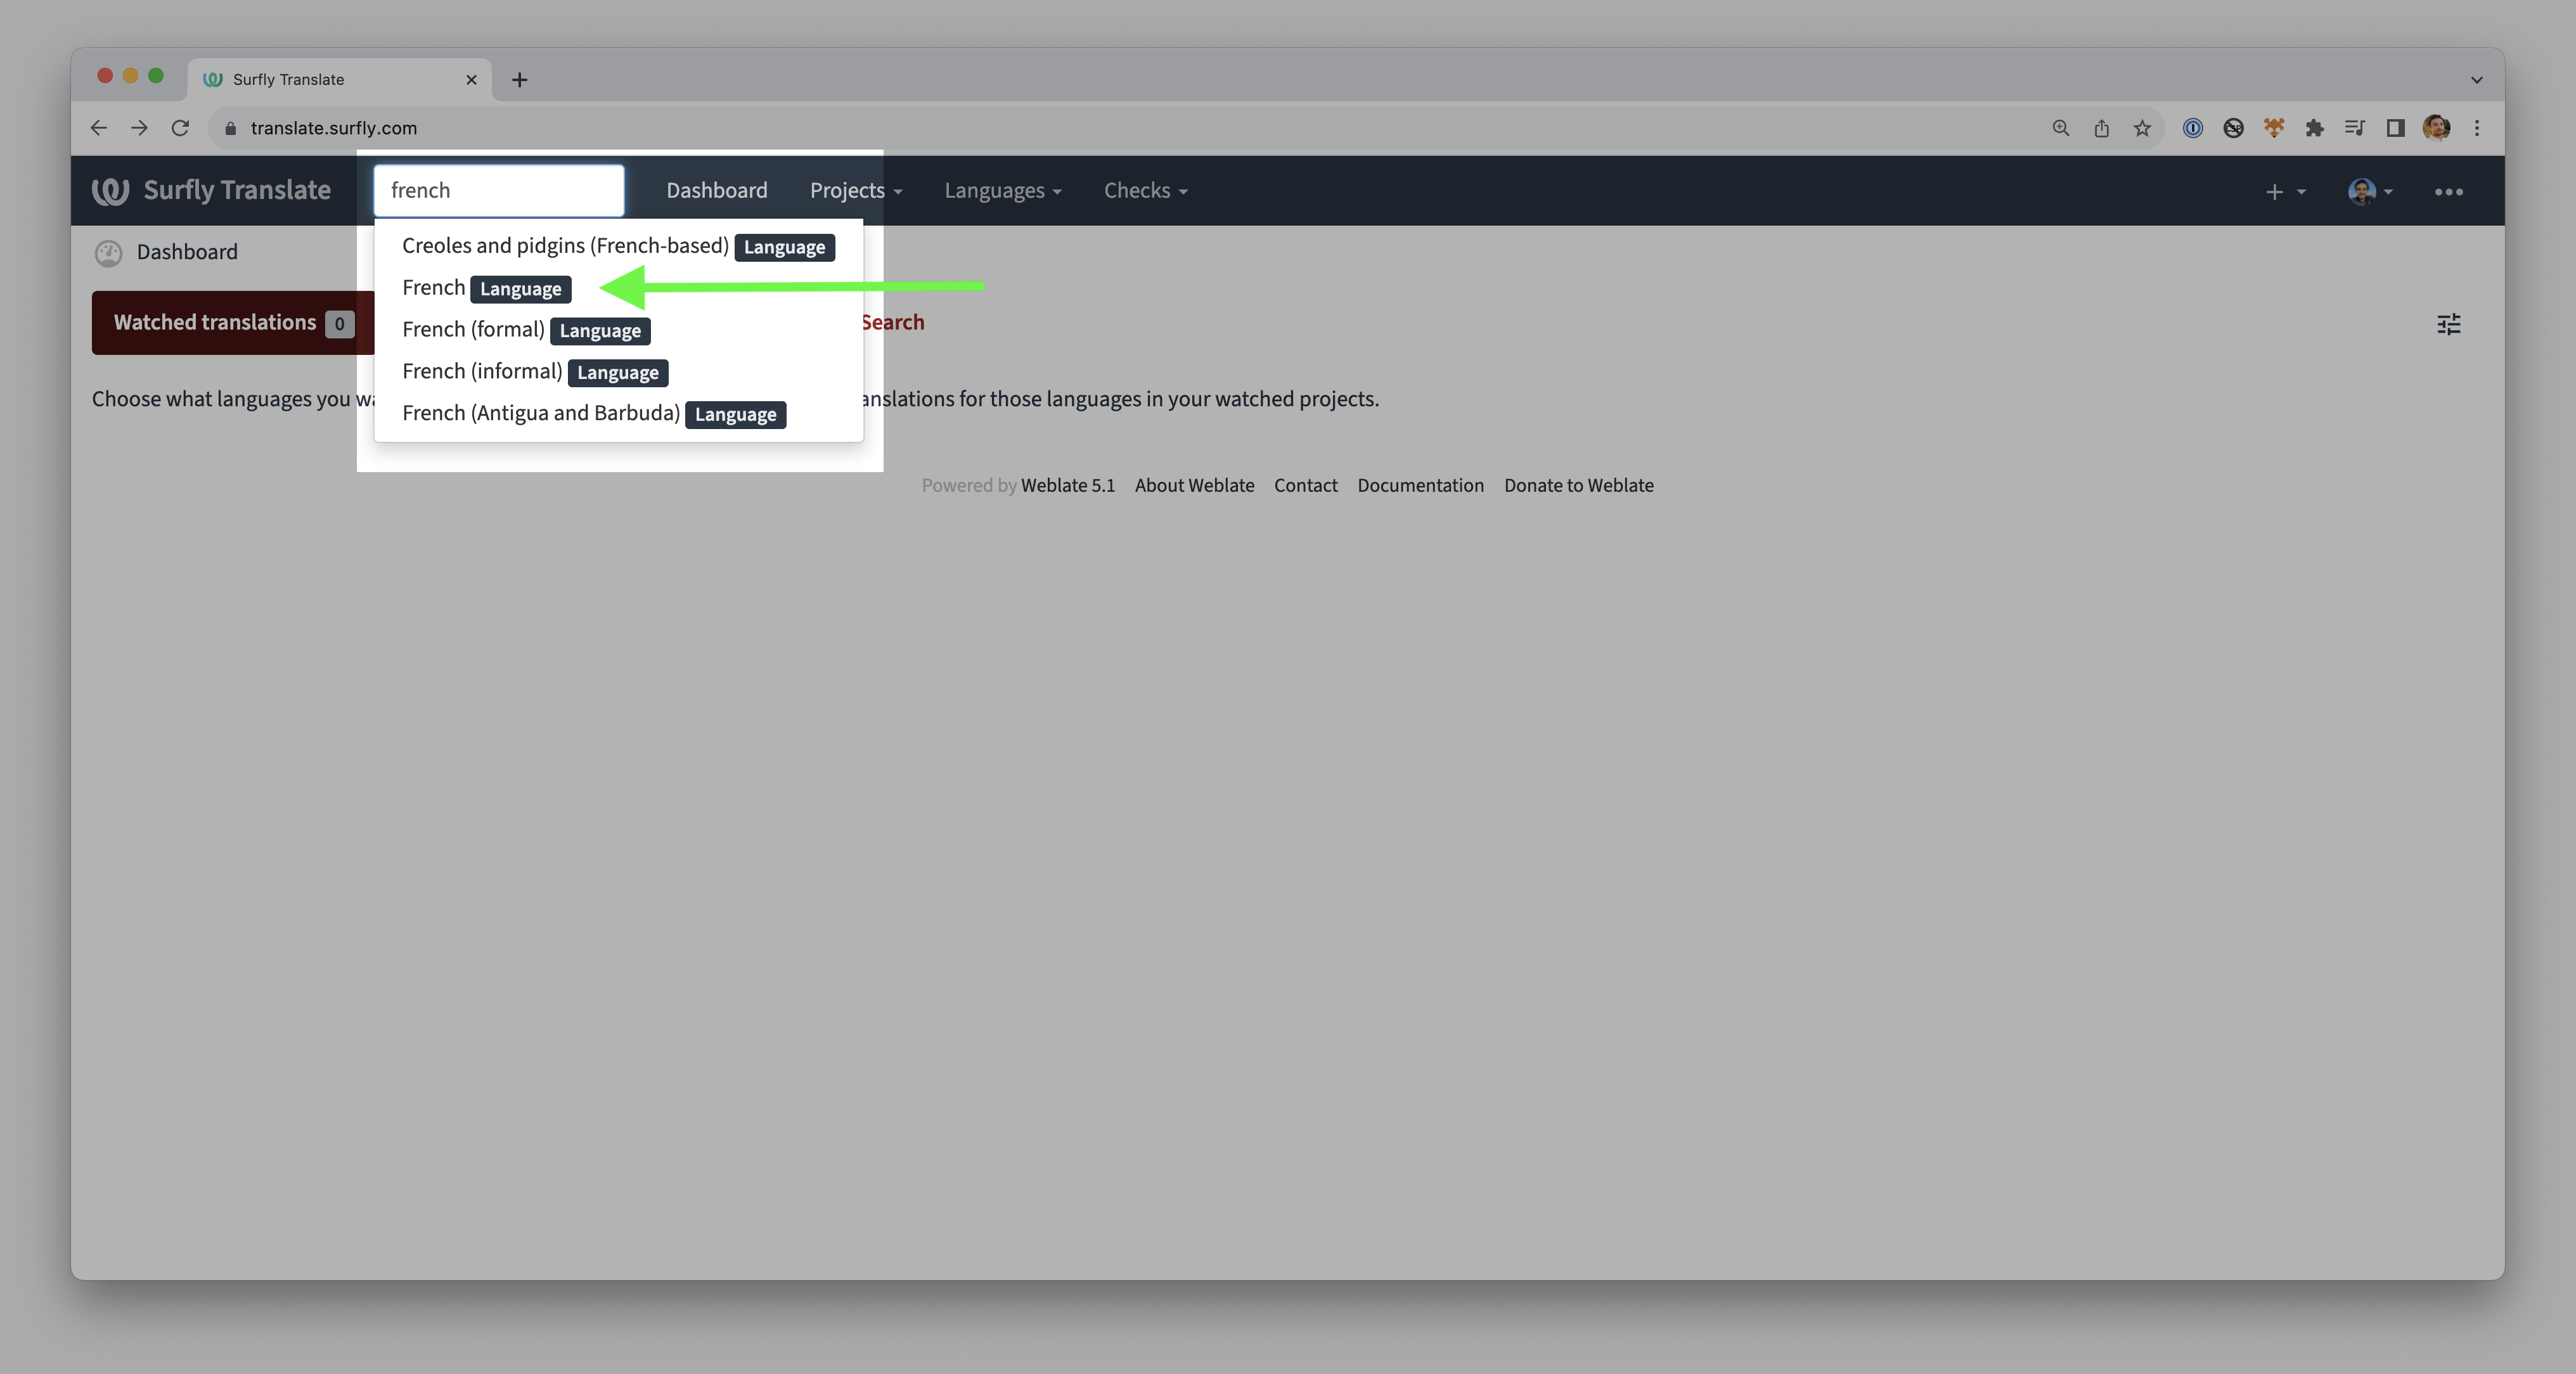The image size is (2576, 1374).
Task: Go to the Dashboard navigation link
Action: click(x=716, y=190)
